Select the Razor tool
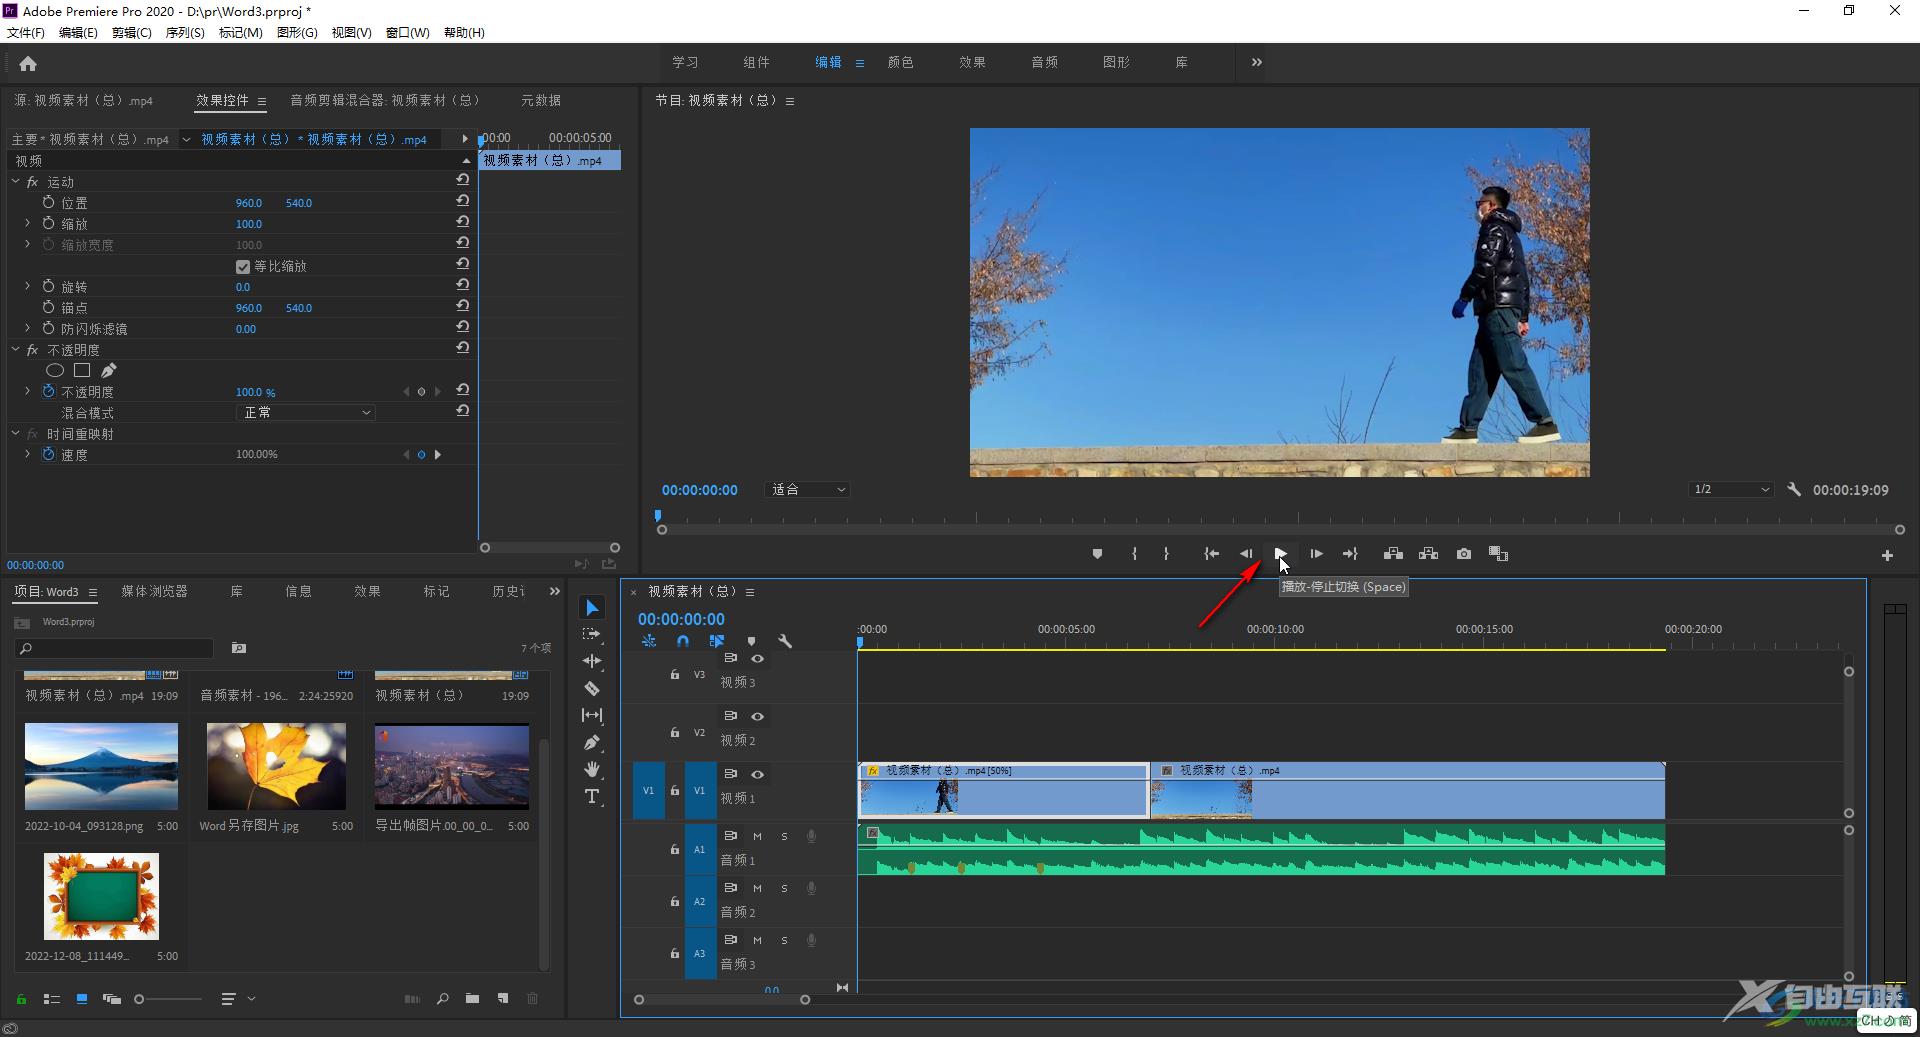Viewport: 1920px width, 1037px height. pyautogui.click(x=592, y=688)
